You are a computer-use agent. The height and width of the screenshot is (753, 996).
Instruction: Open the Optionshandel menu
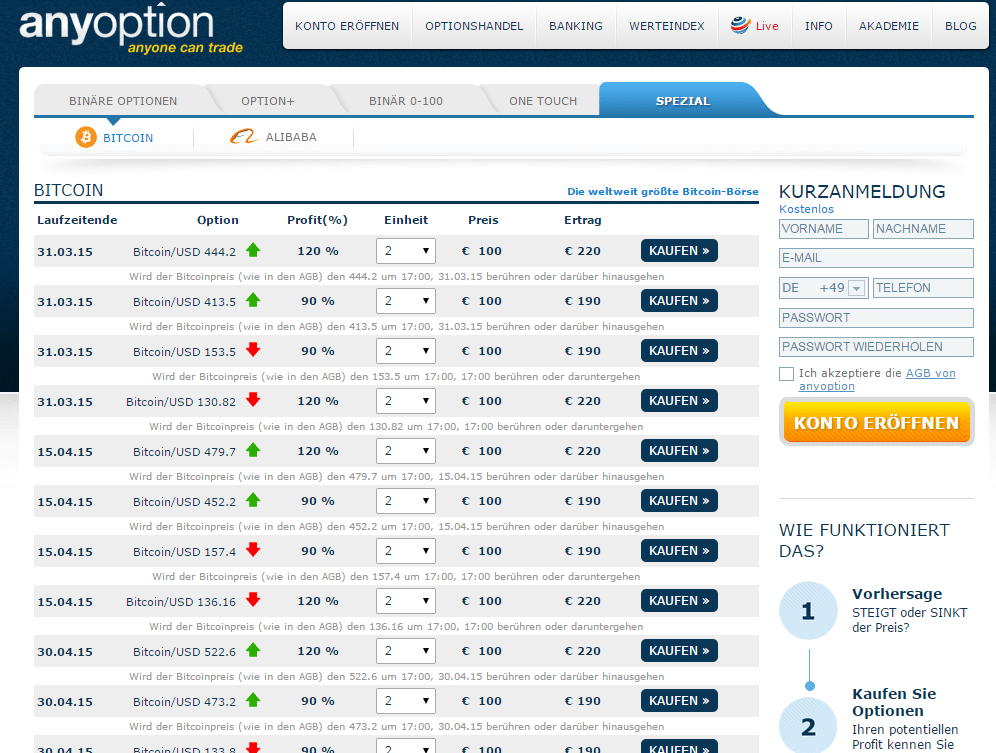tap(474, 26)
